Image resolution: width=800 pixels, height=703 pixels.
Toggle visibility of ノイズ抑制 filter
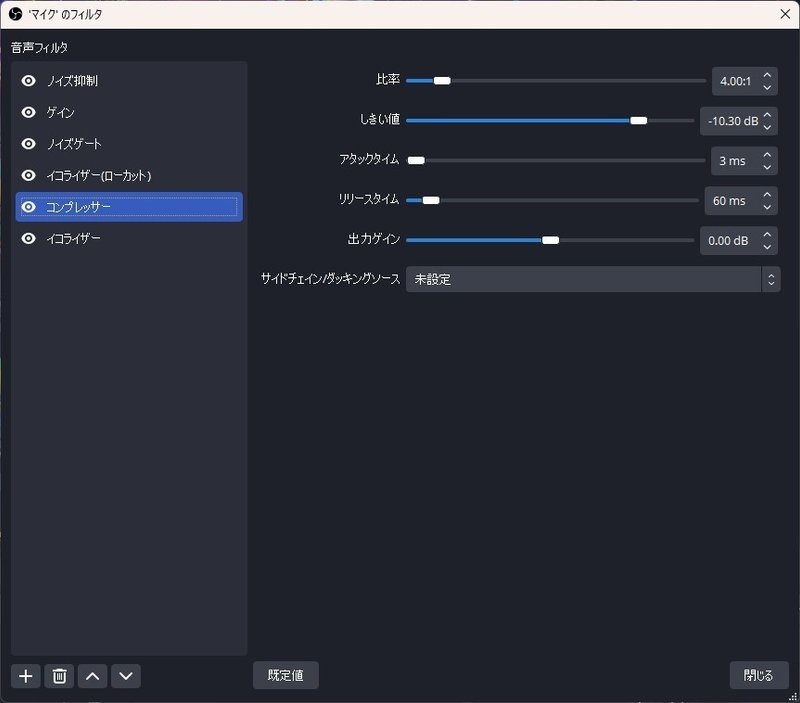coord(29,81)
